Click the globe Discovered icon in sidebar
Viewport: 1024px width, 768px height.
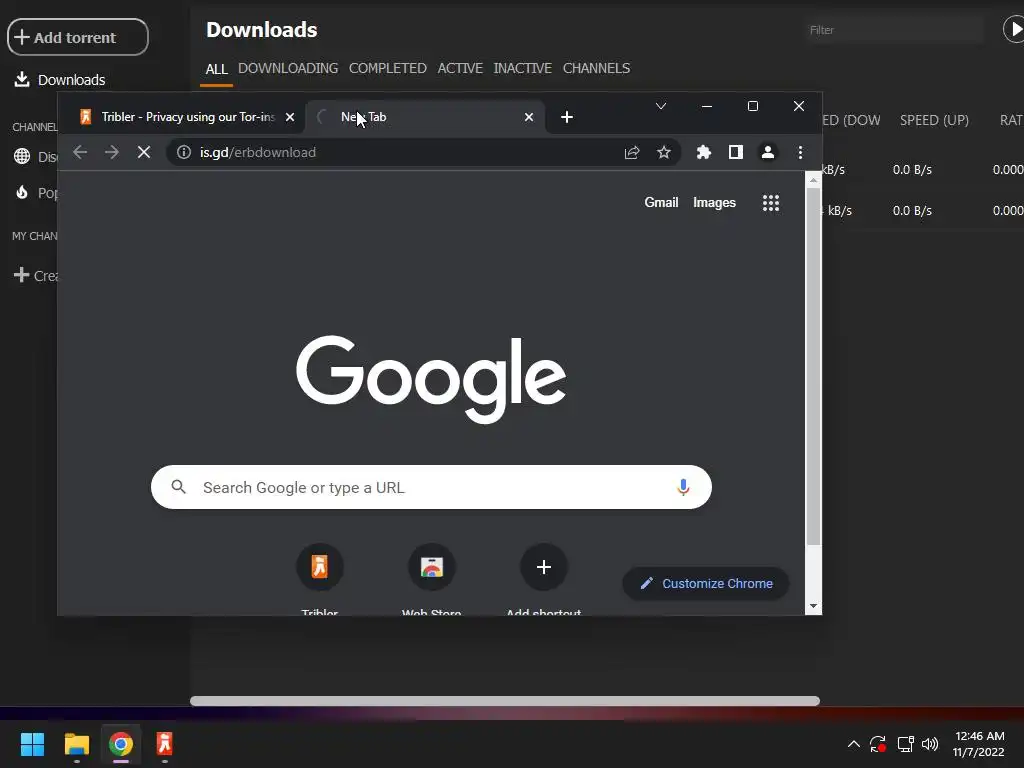click(x=22, y=156)
